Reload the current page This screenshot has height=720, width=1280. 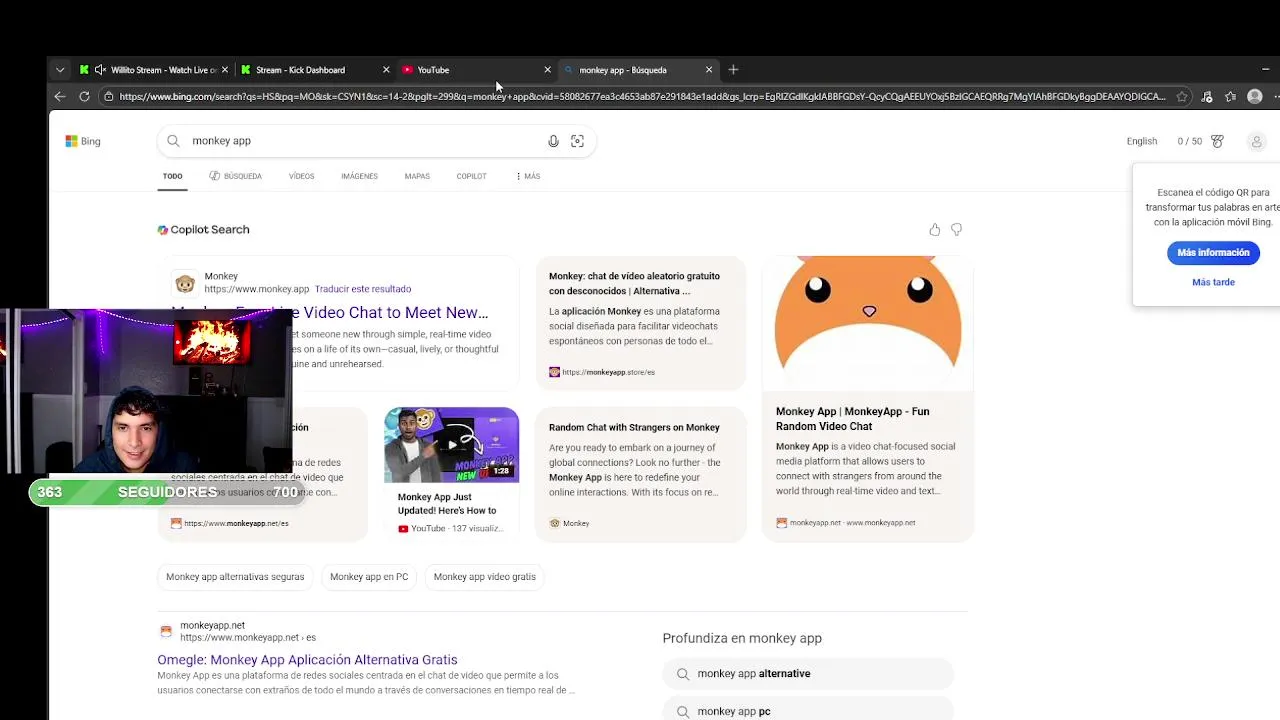[x=84, y=97]
